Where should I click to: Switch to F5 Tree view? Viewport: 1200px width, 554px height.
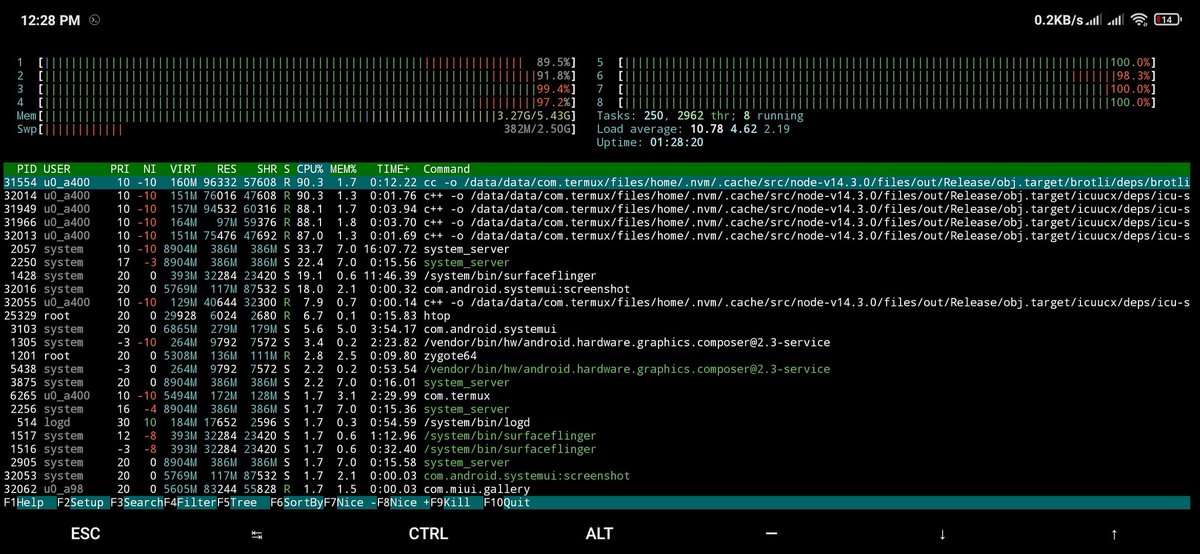pos(236,502)
